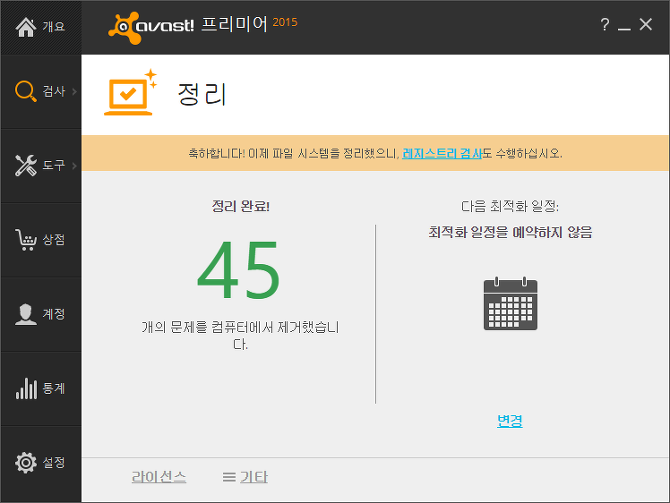This screenshot has width=670, height=503.
Task: Click the 통계 bar chart icon
Action: coord(26,388)
